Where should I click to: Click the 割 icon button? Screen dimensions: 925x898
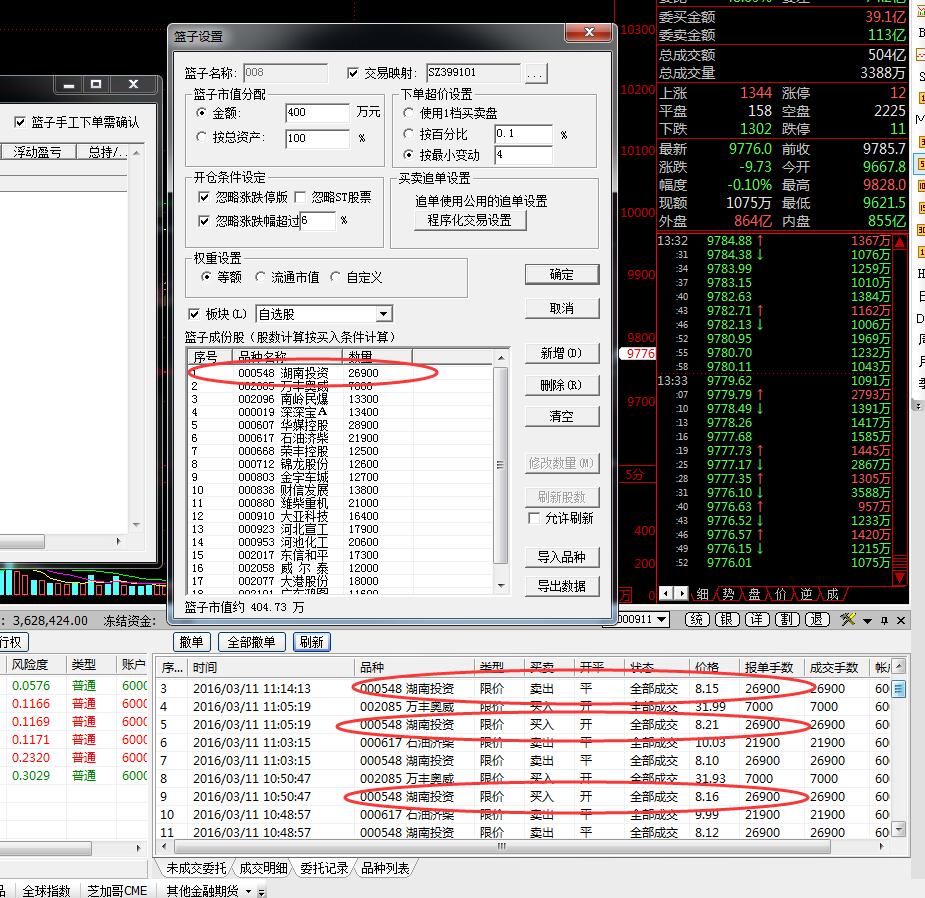click(x=787, y=620)
